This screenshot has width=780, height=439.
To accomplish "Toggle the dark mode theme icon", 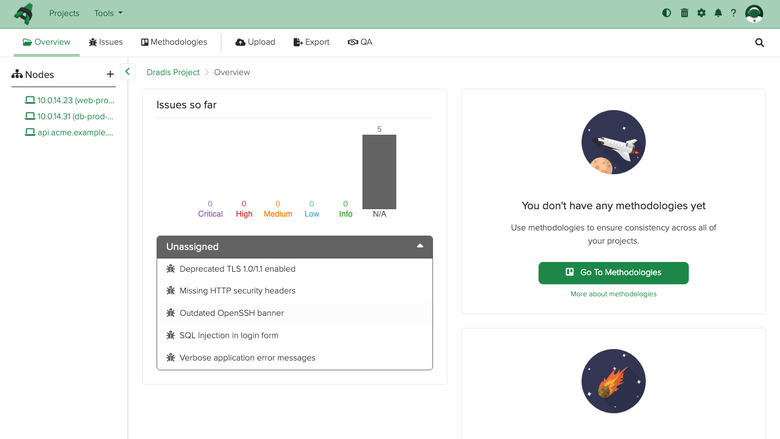I will (x=667, y=13).
